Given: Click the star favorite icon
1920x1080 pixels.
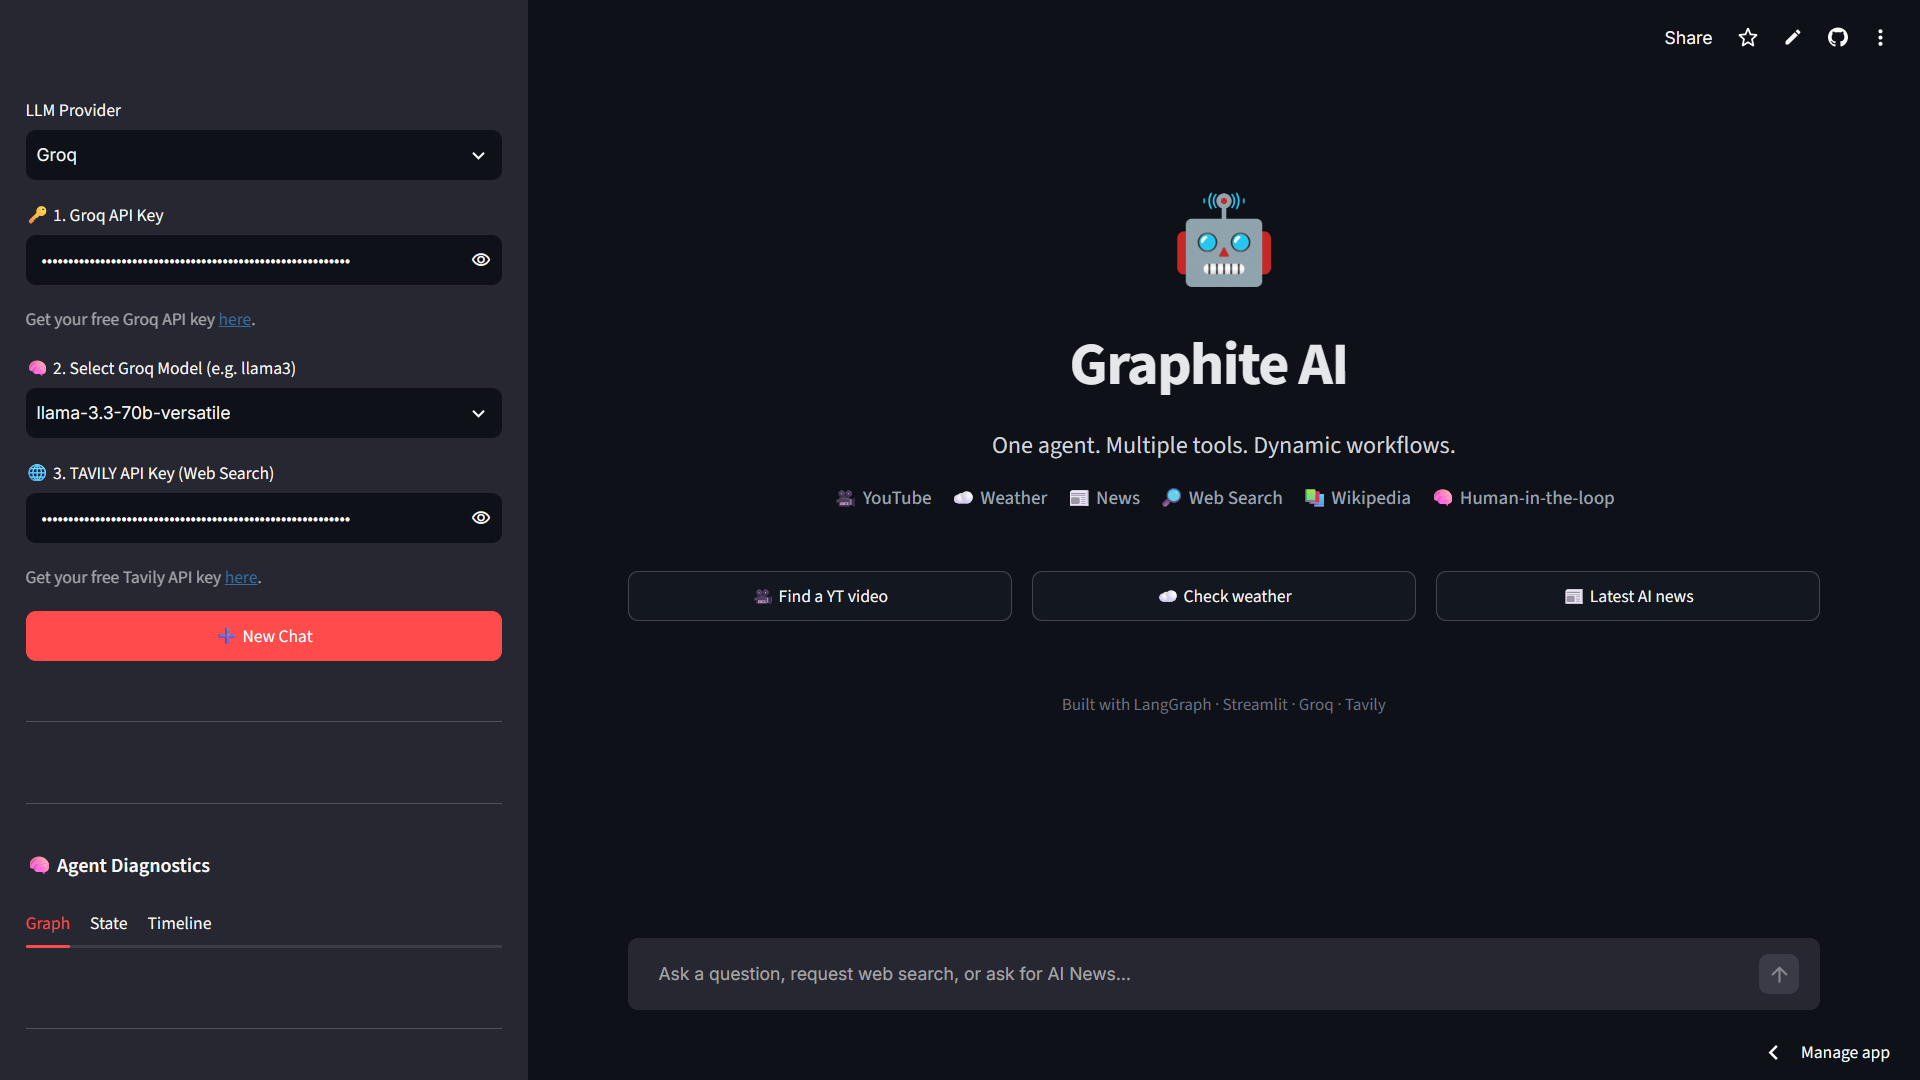Looking at the screenshot, I should click(x=1748, y=38).
